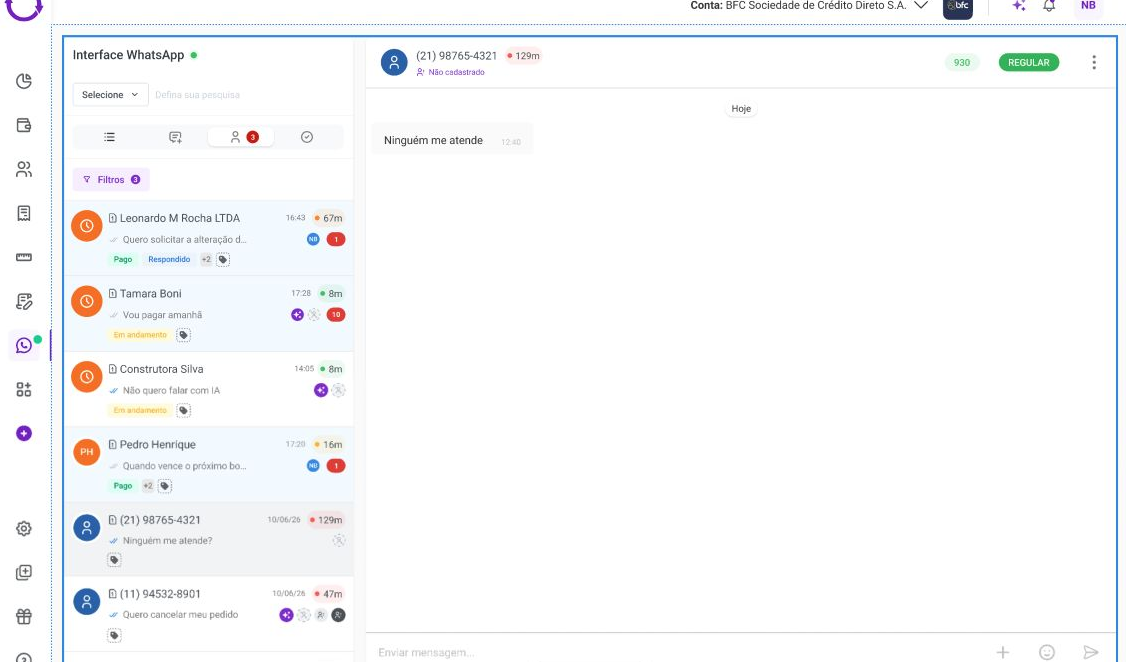Click the 67m timer on Leonardo conversation
Viewport: 1126px width, 662px height.
coord(328,218)
